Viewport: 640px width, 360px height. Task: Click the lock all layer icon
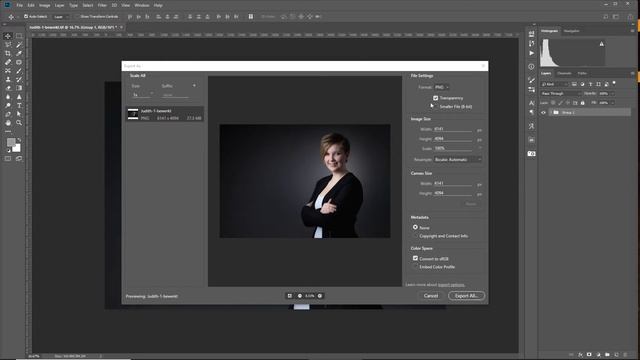582,103
